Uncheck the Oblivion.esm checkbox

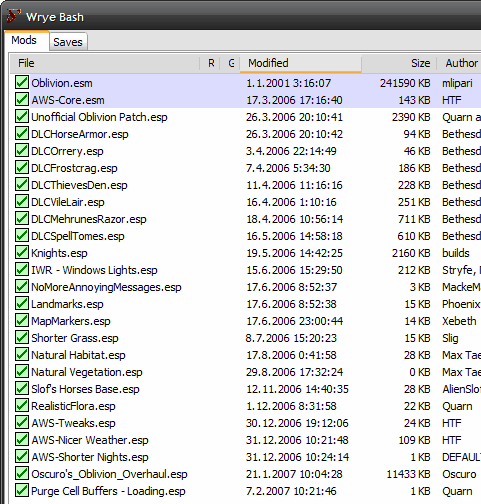coord(22,82)
